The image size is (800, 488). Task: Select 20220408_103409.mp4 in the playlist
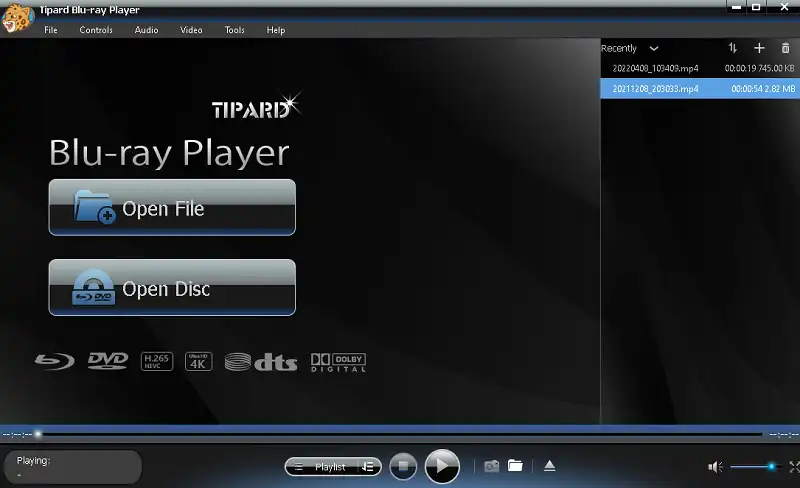pyautogui.click(x=656, y=68)
